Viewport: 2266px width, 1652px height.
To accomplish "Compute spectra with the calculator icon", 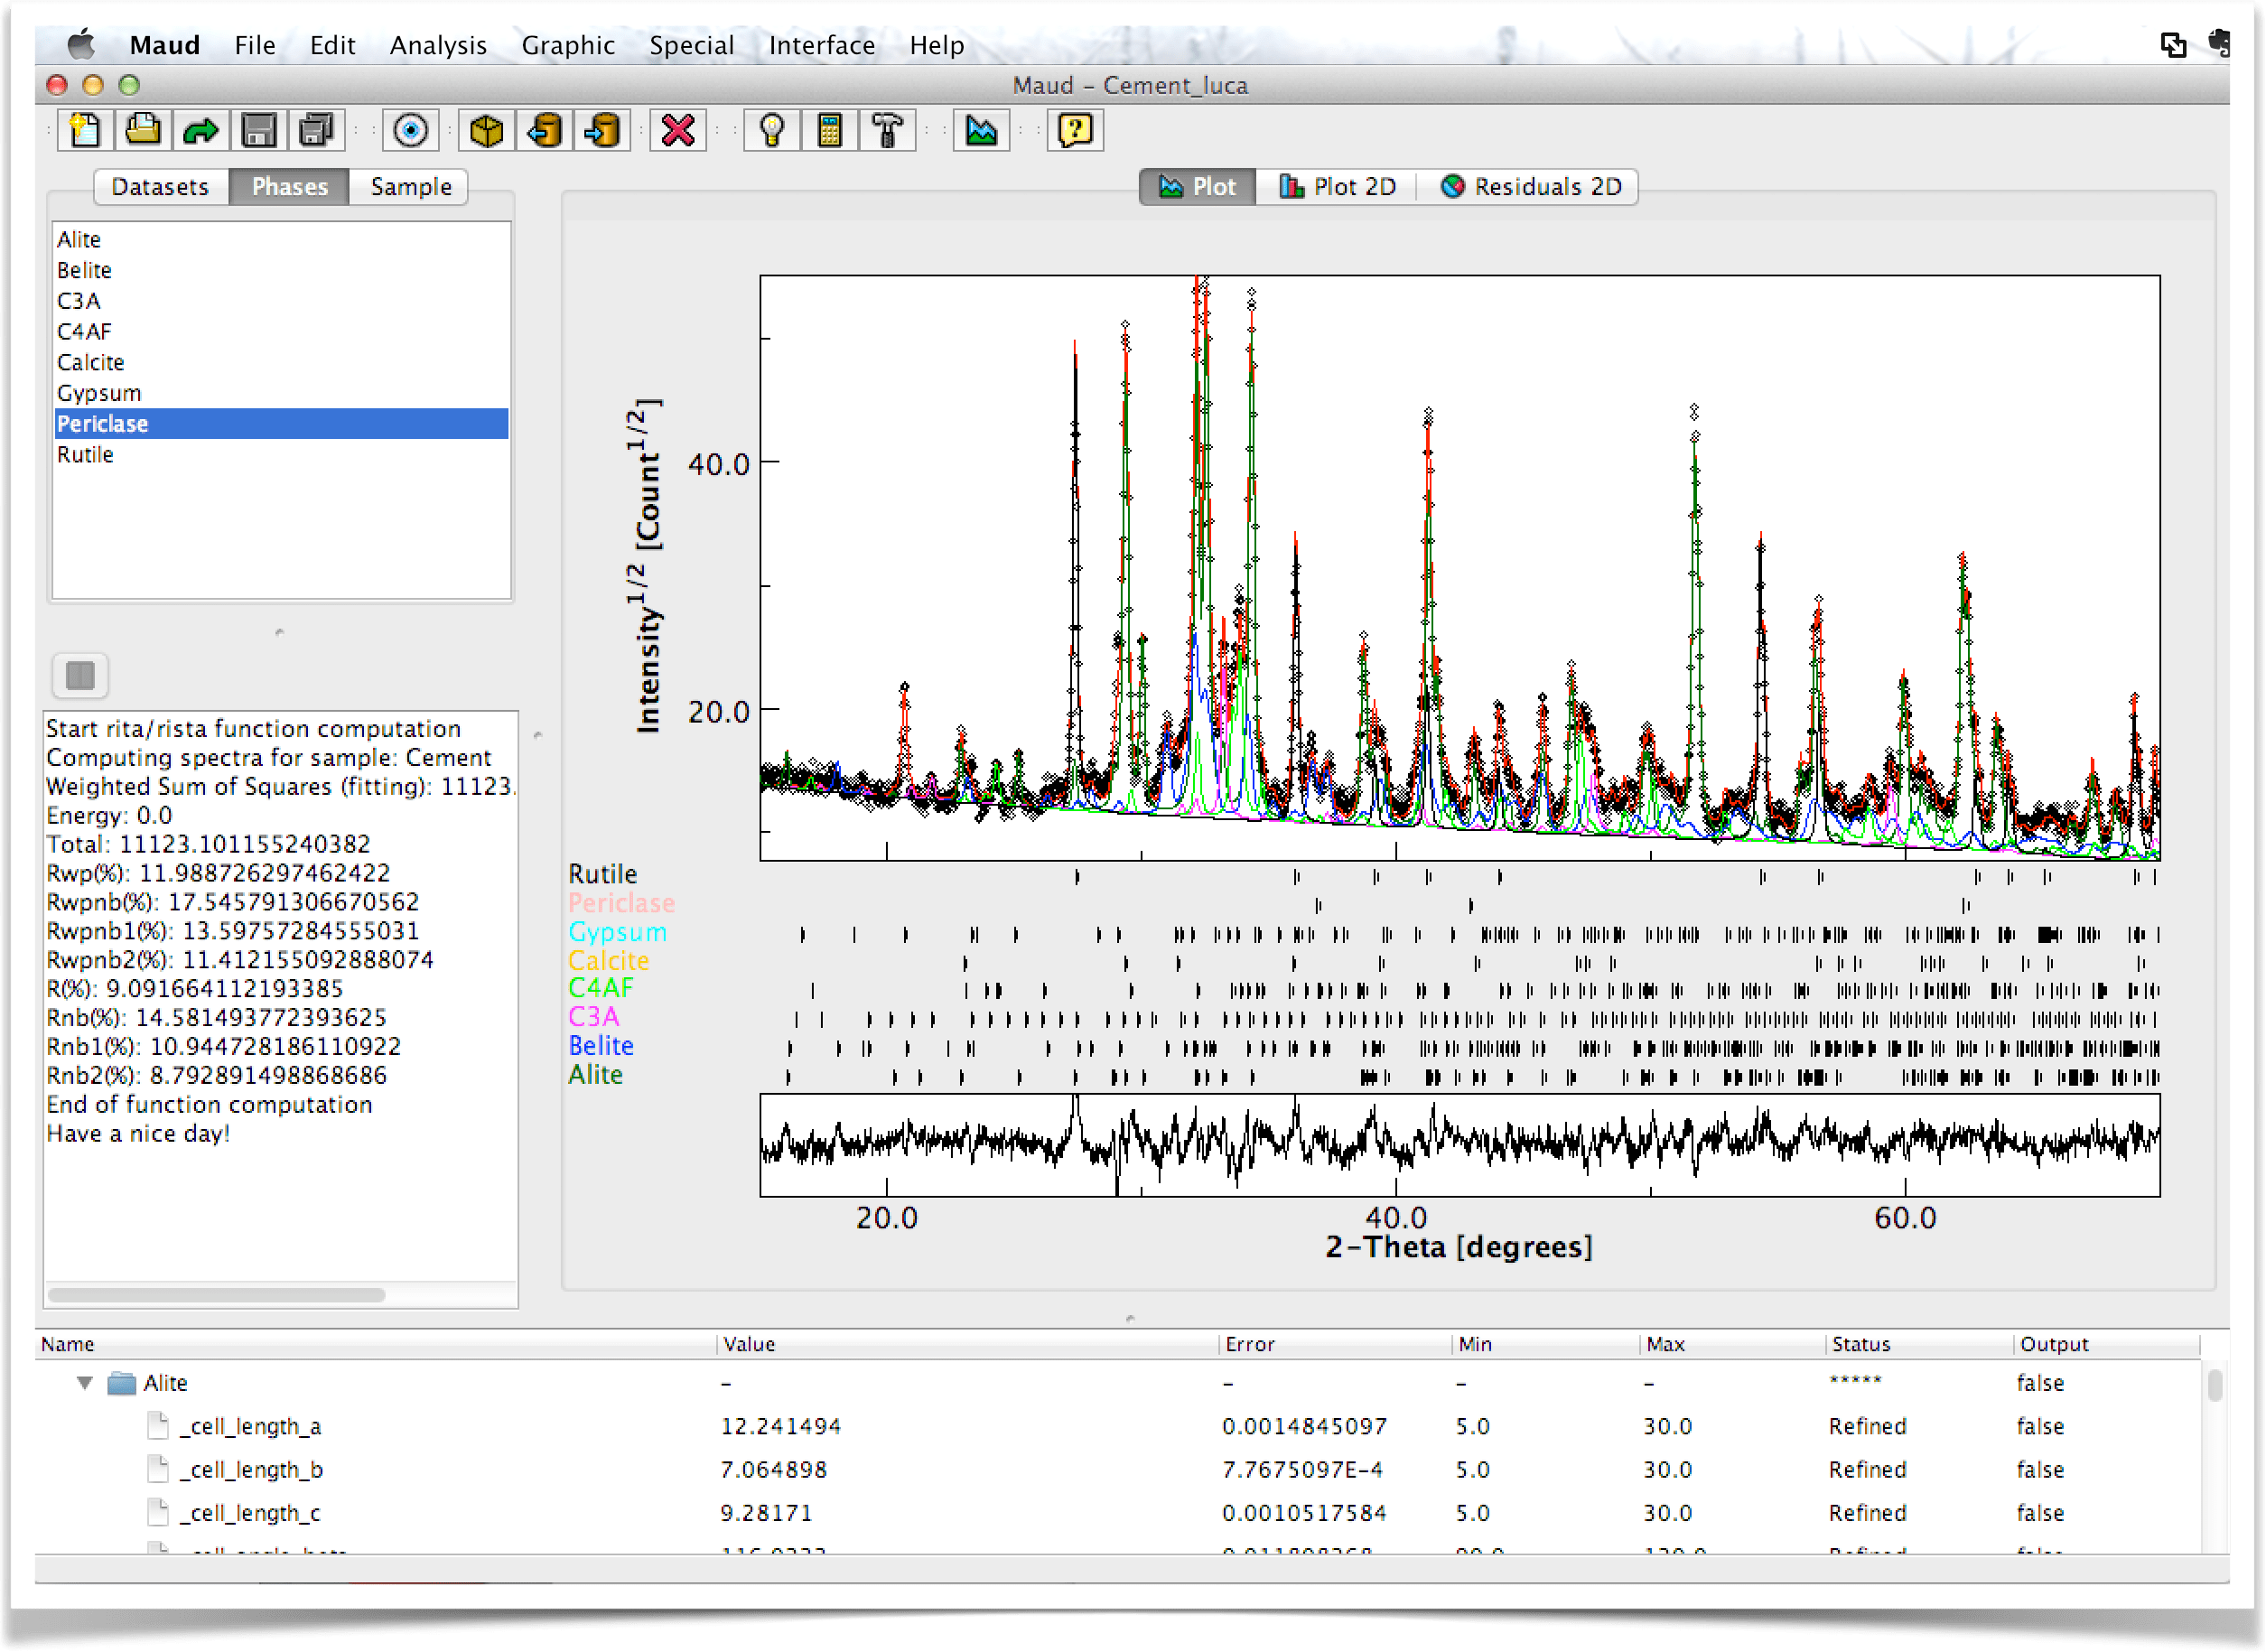I will click(x=830, y=130).
